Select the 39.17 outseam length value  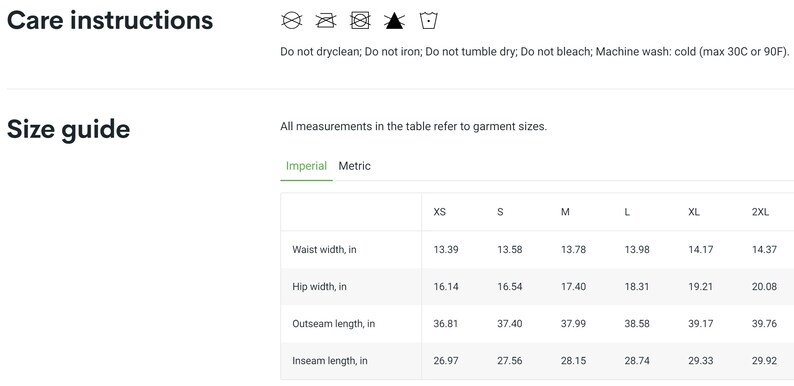tap(700, 324)
